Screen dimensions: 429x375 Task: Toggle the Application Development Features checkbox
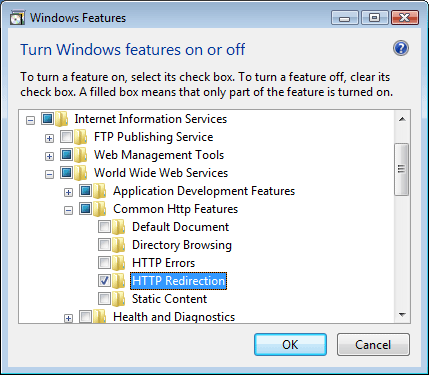pyautogui.click(x=85, y=190)
